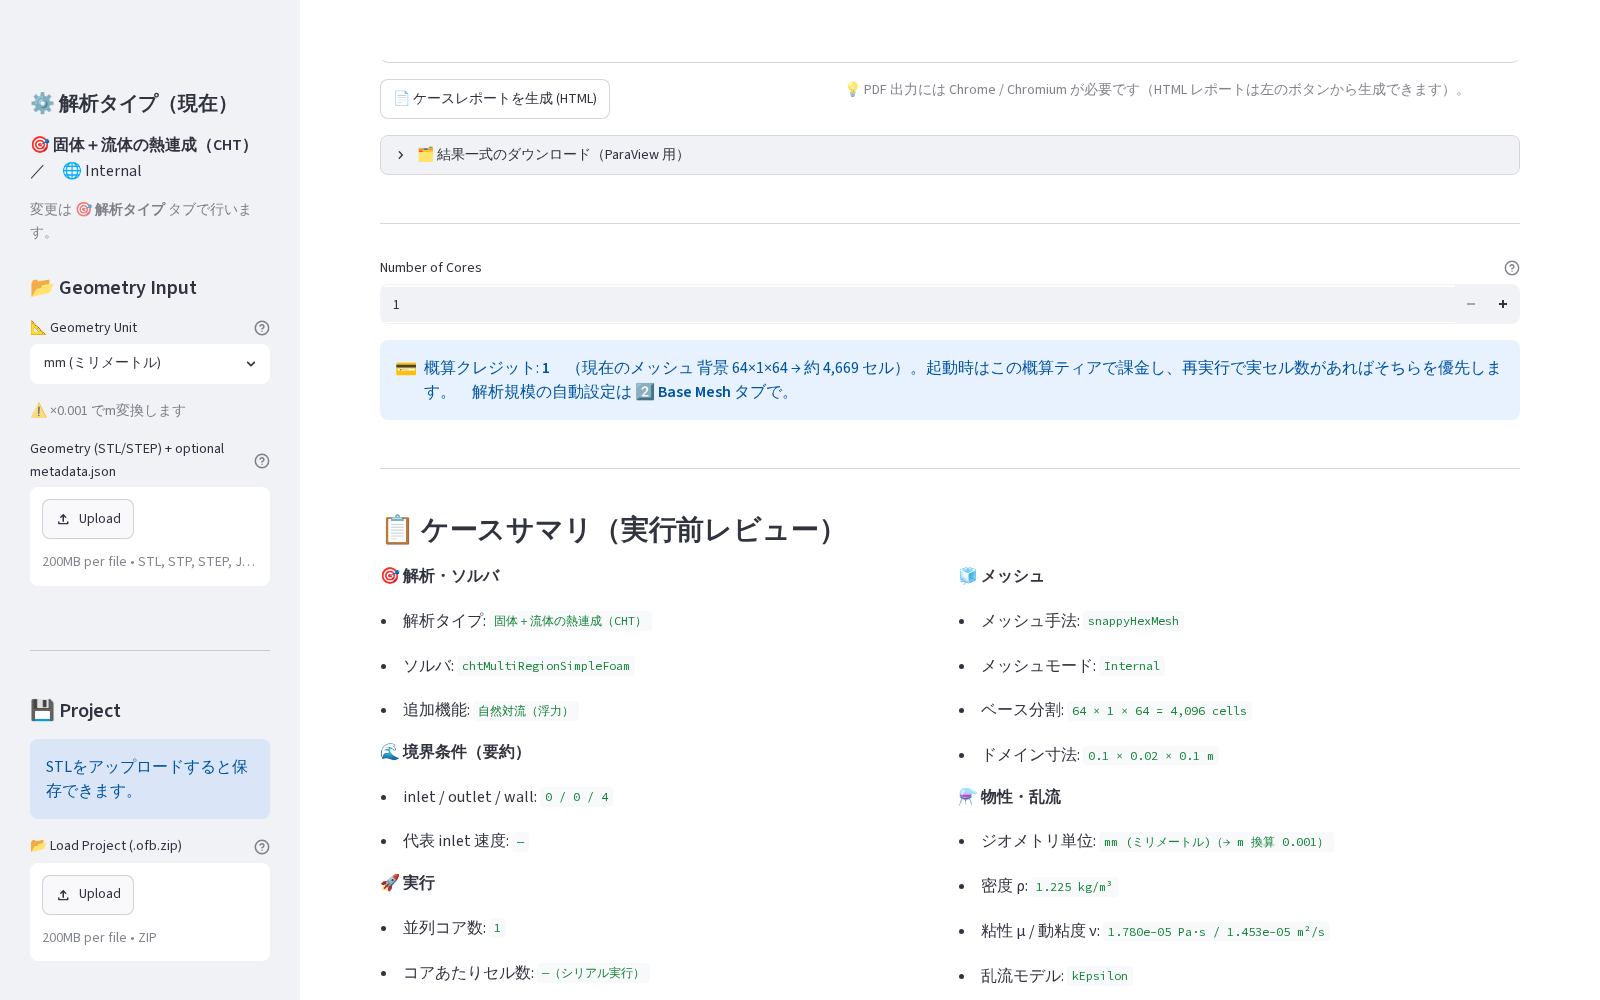
Task: Click help icon for Number of Cores
Action: point(1512,268)
